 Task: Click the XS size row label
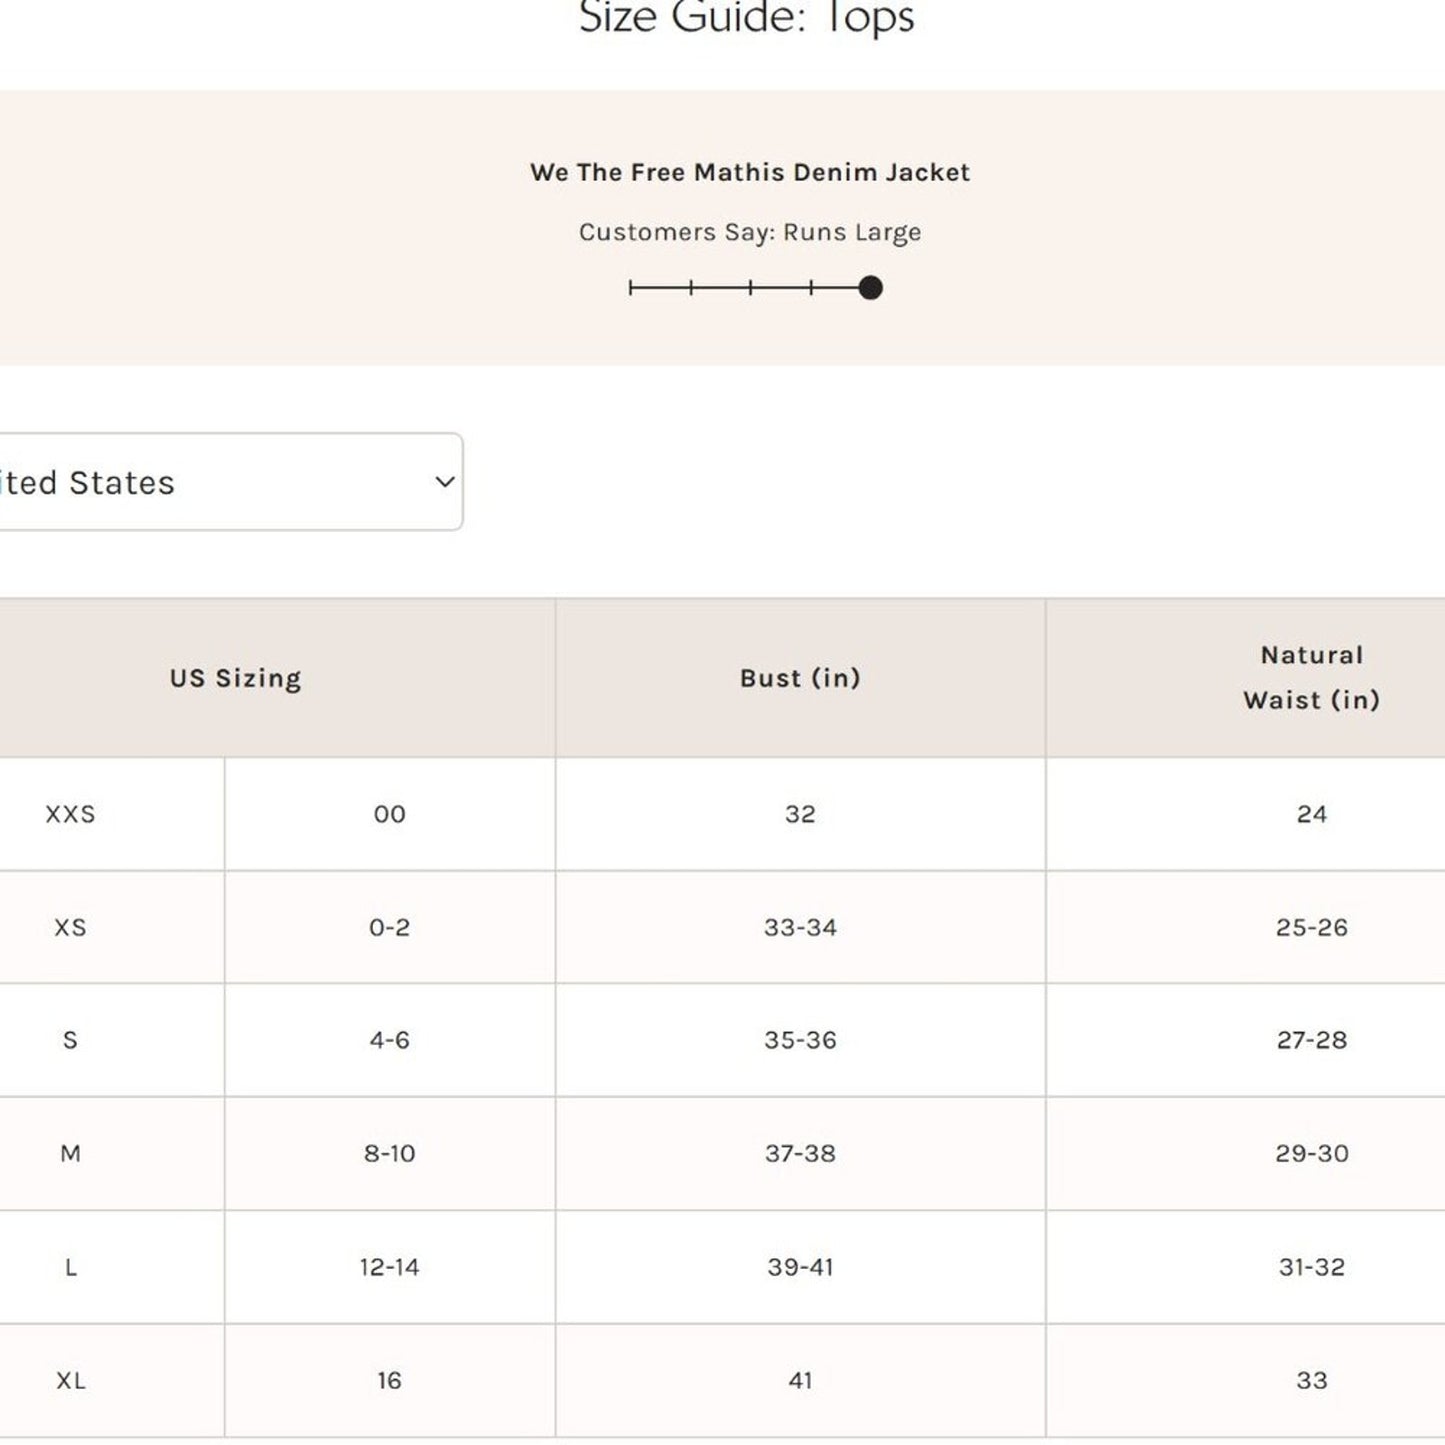pyautogui.click(x=70, y=927)
